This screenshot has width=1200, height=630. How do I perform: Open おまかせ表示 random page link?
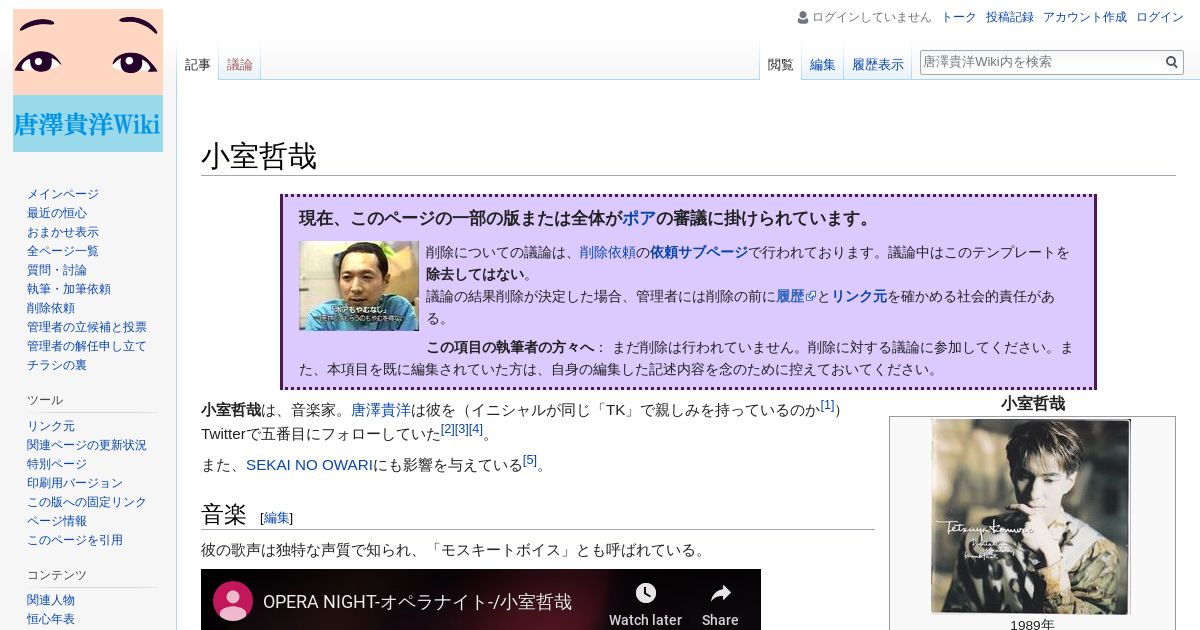[x=63, y=232]
